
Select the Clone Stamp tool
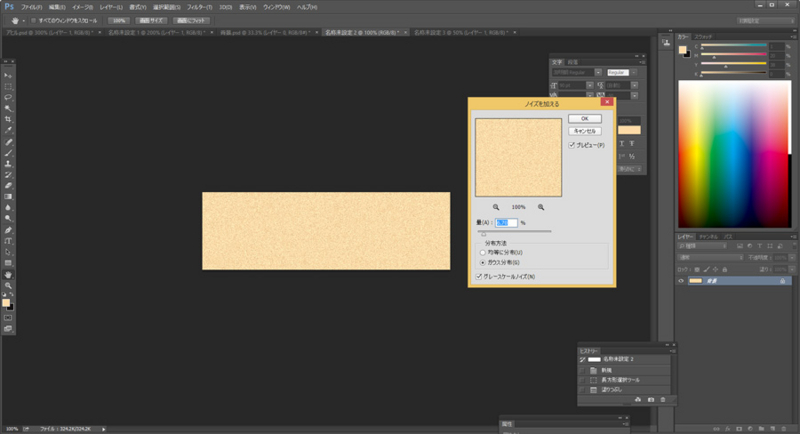tap(8, 164)
